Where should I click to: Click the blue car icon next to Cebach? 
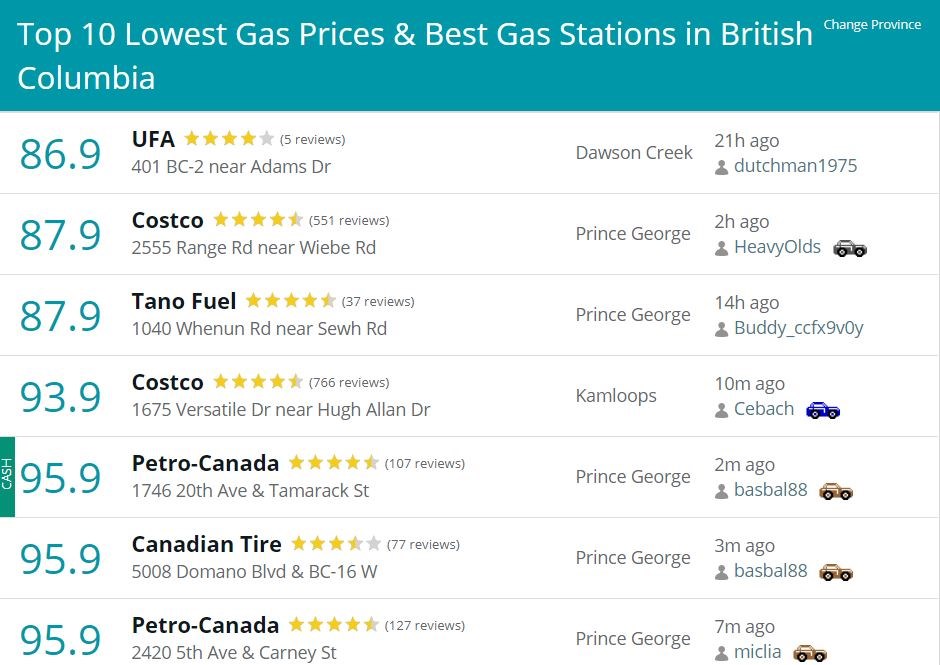823,410
